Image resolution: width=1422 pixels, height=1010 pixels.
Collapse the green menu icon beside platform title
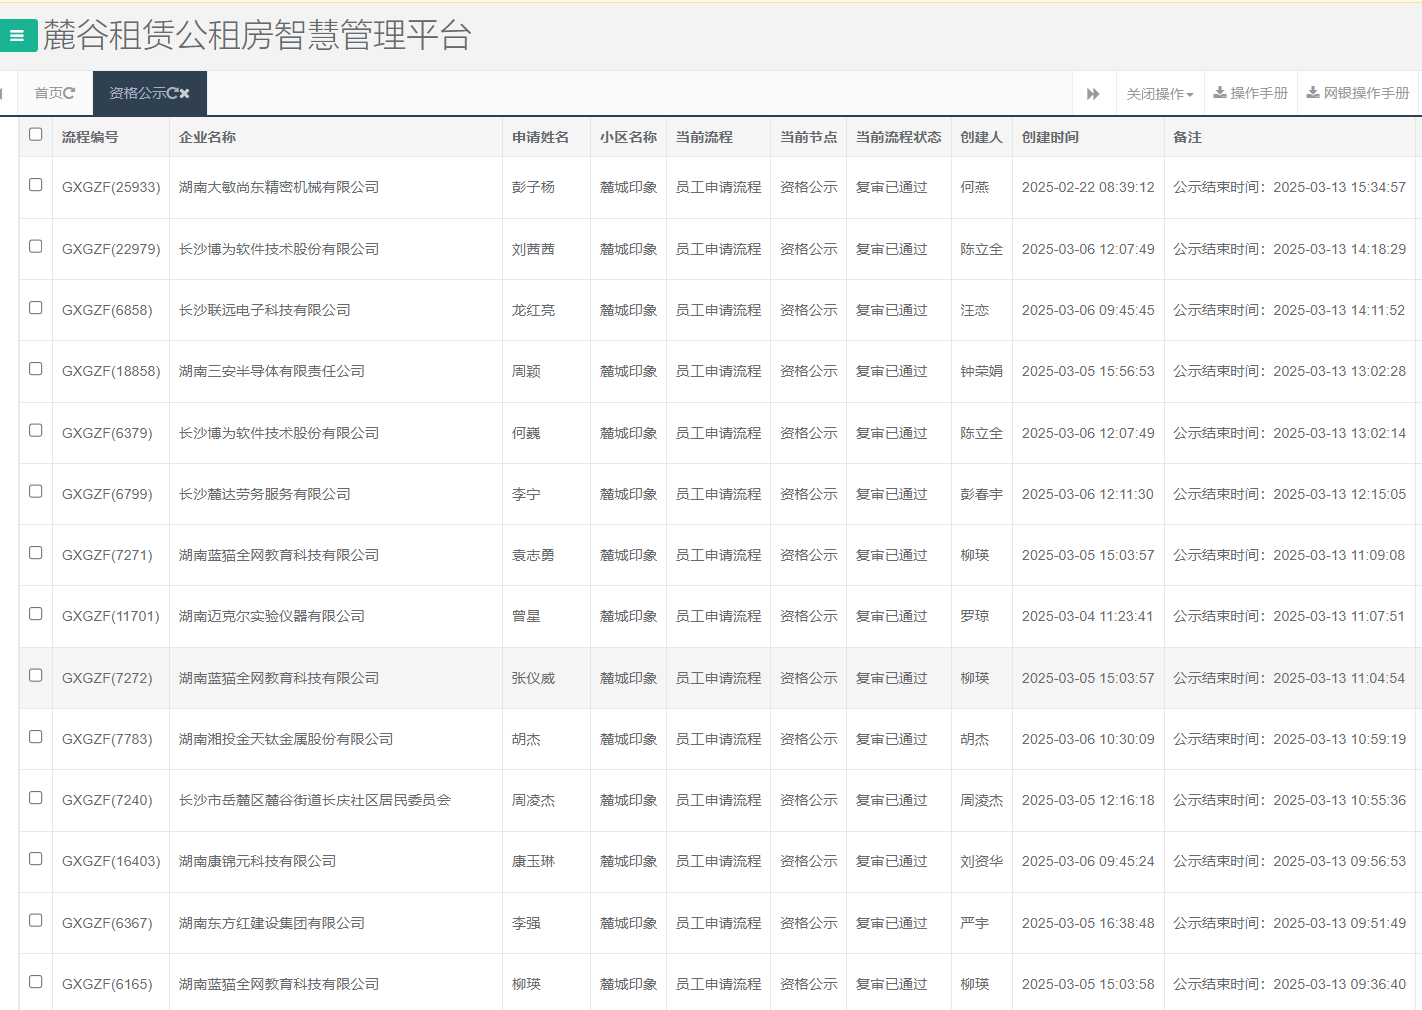pos(18,35)
